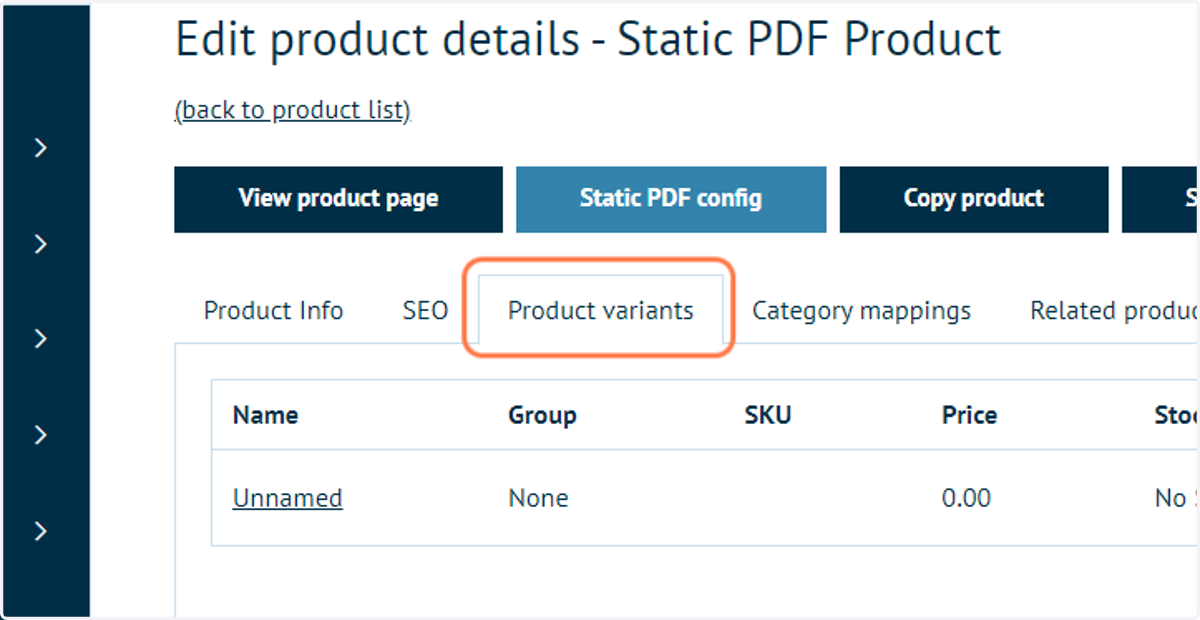Select the Product variants tab
Image resolution: width=1200 pixels, height=620 pixels.
pyautogui.click(x=600, y=311)
